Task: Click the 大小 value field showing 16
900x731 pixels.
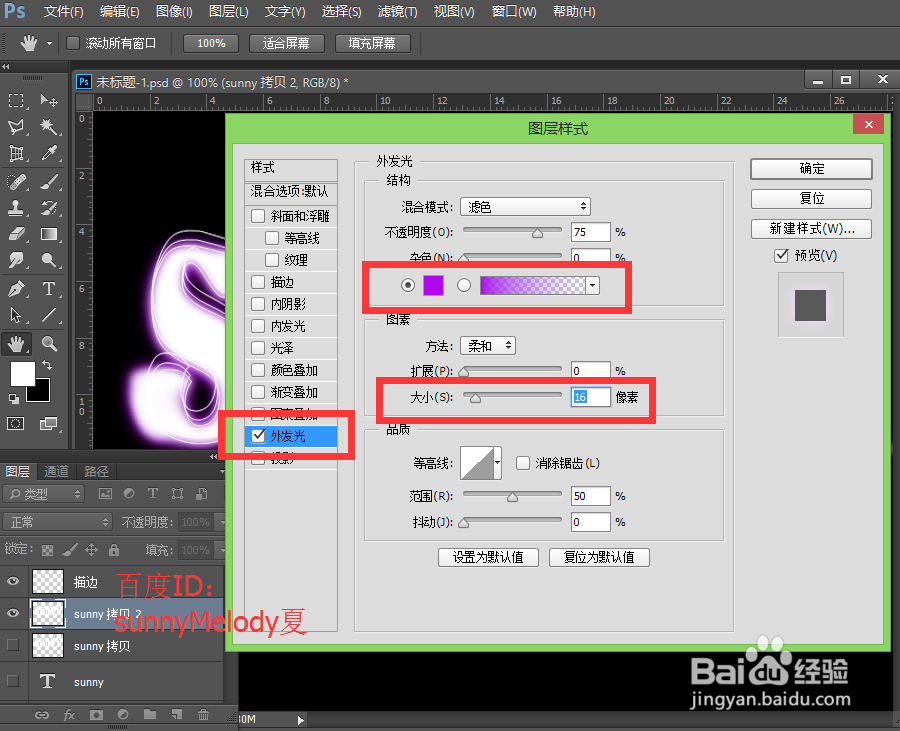Action: [590, 397]
